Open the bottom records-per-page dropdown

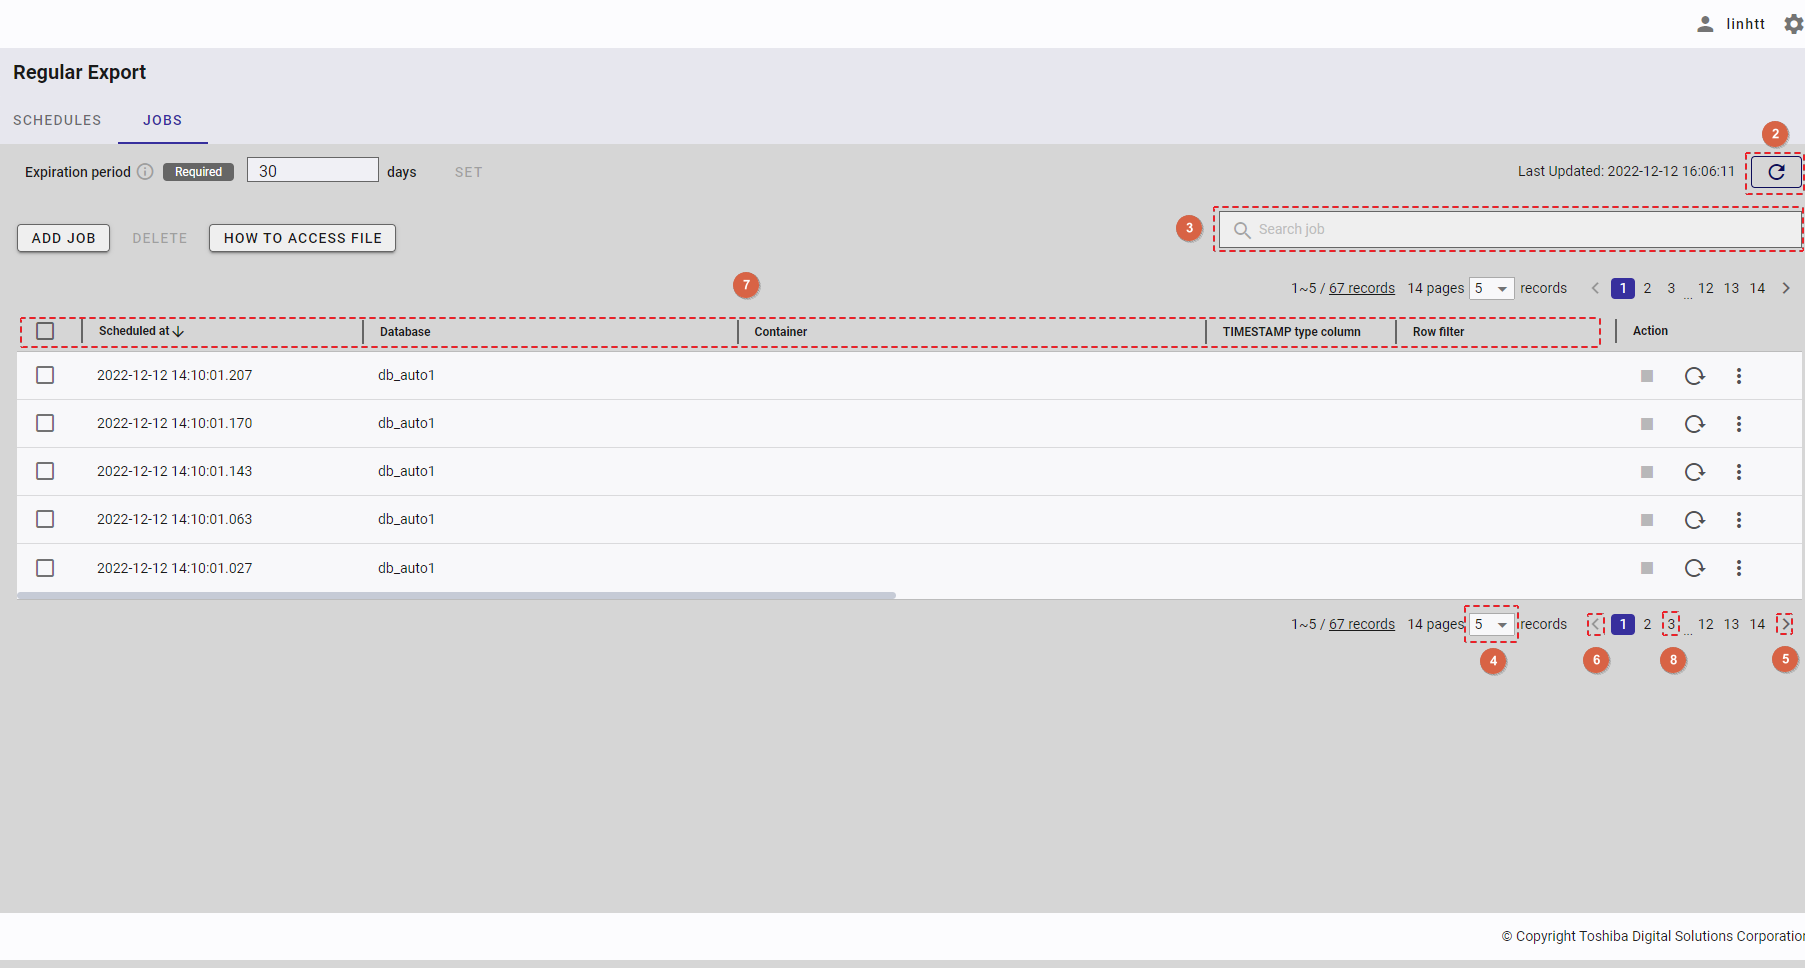pos(1491,625)
